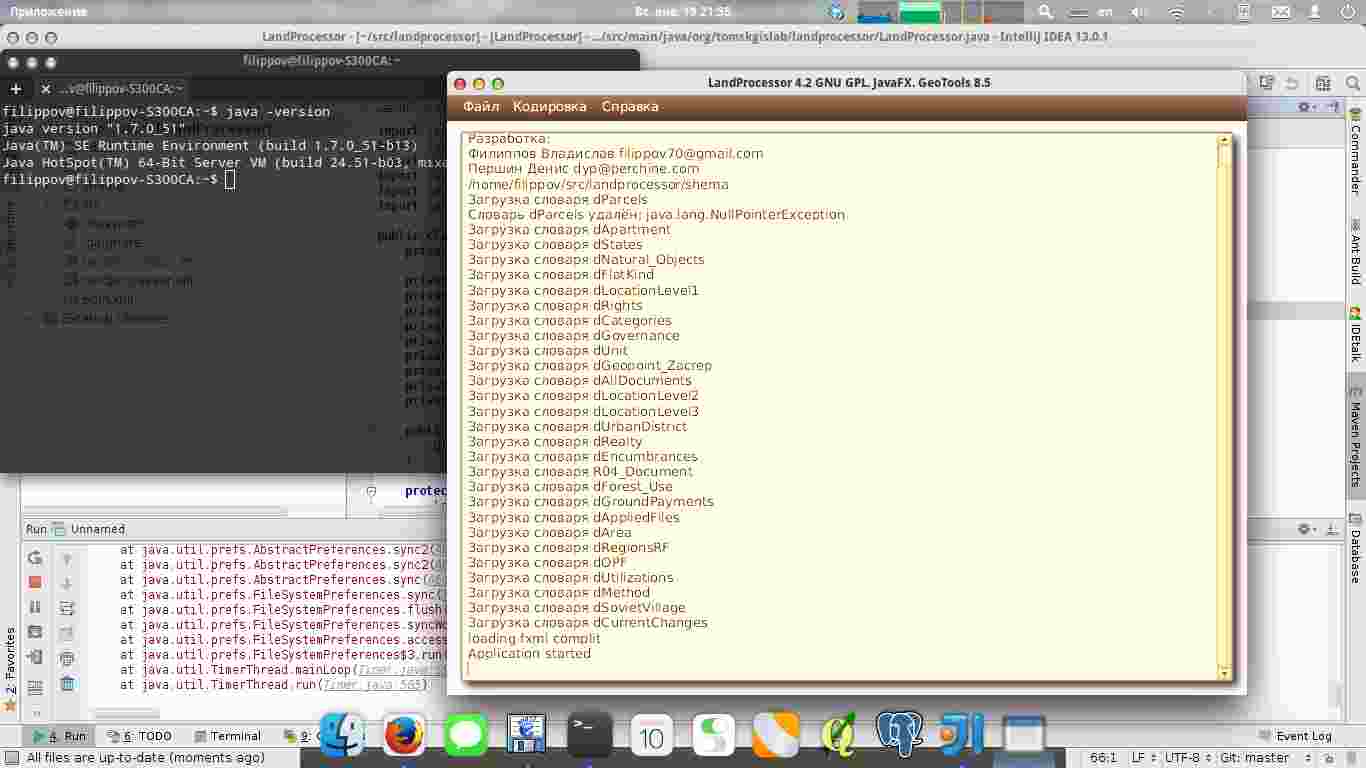Open the Favorites side panel
The image size is (1366, 768).
[11, 668]
